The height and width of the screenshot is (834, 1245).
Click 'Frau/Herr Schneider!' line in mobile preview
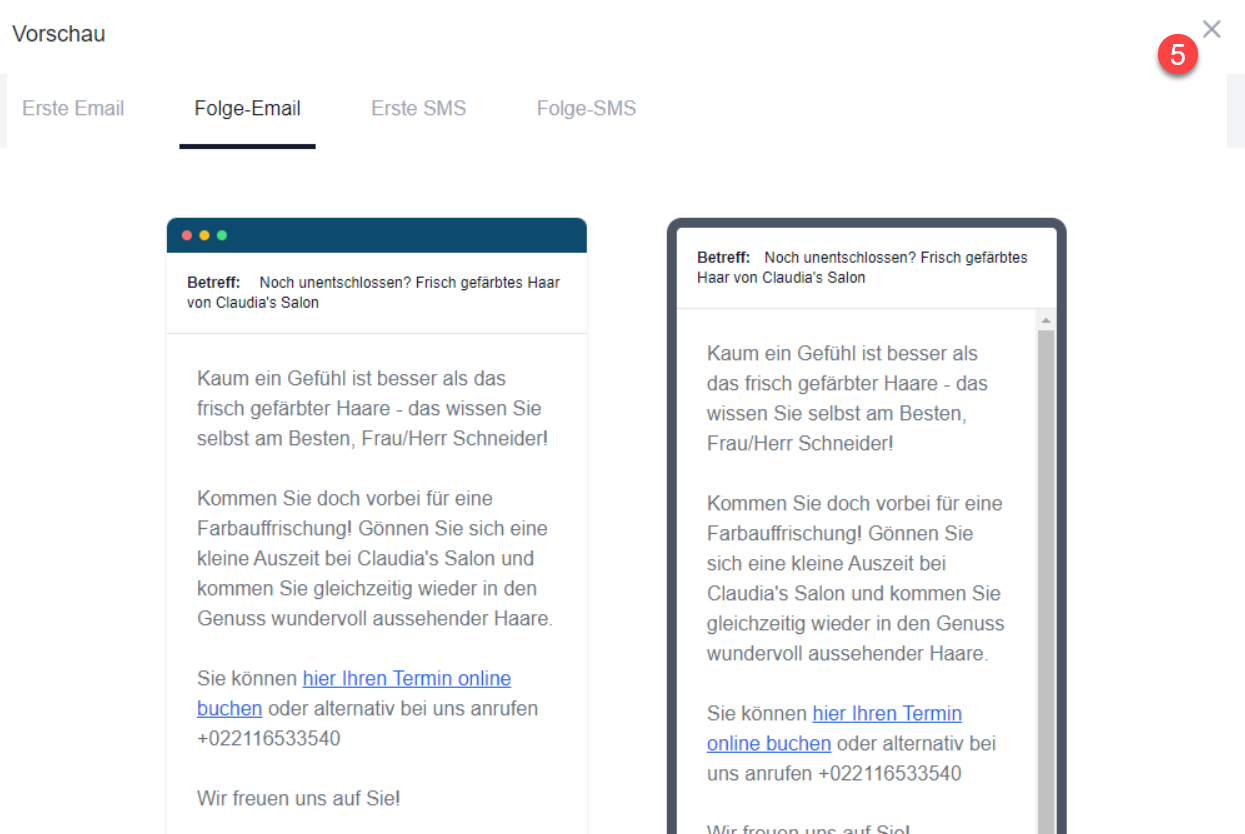pyautogui.click(x=800, y=443)
